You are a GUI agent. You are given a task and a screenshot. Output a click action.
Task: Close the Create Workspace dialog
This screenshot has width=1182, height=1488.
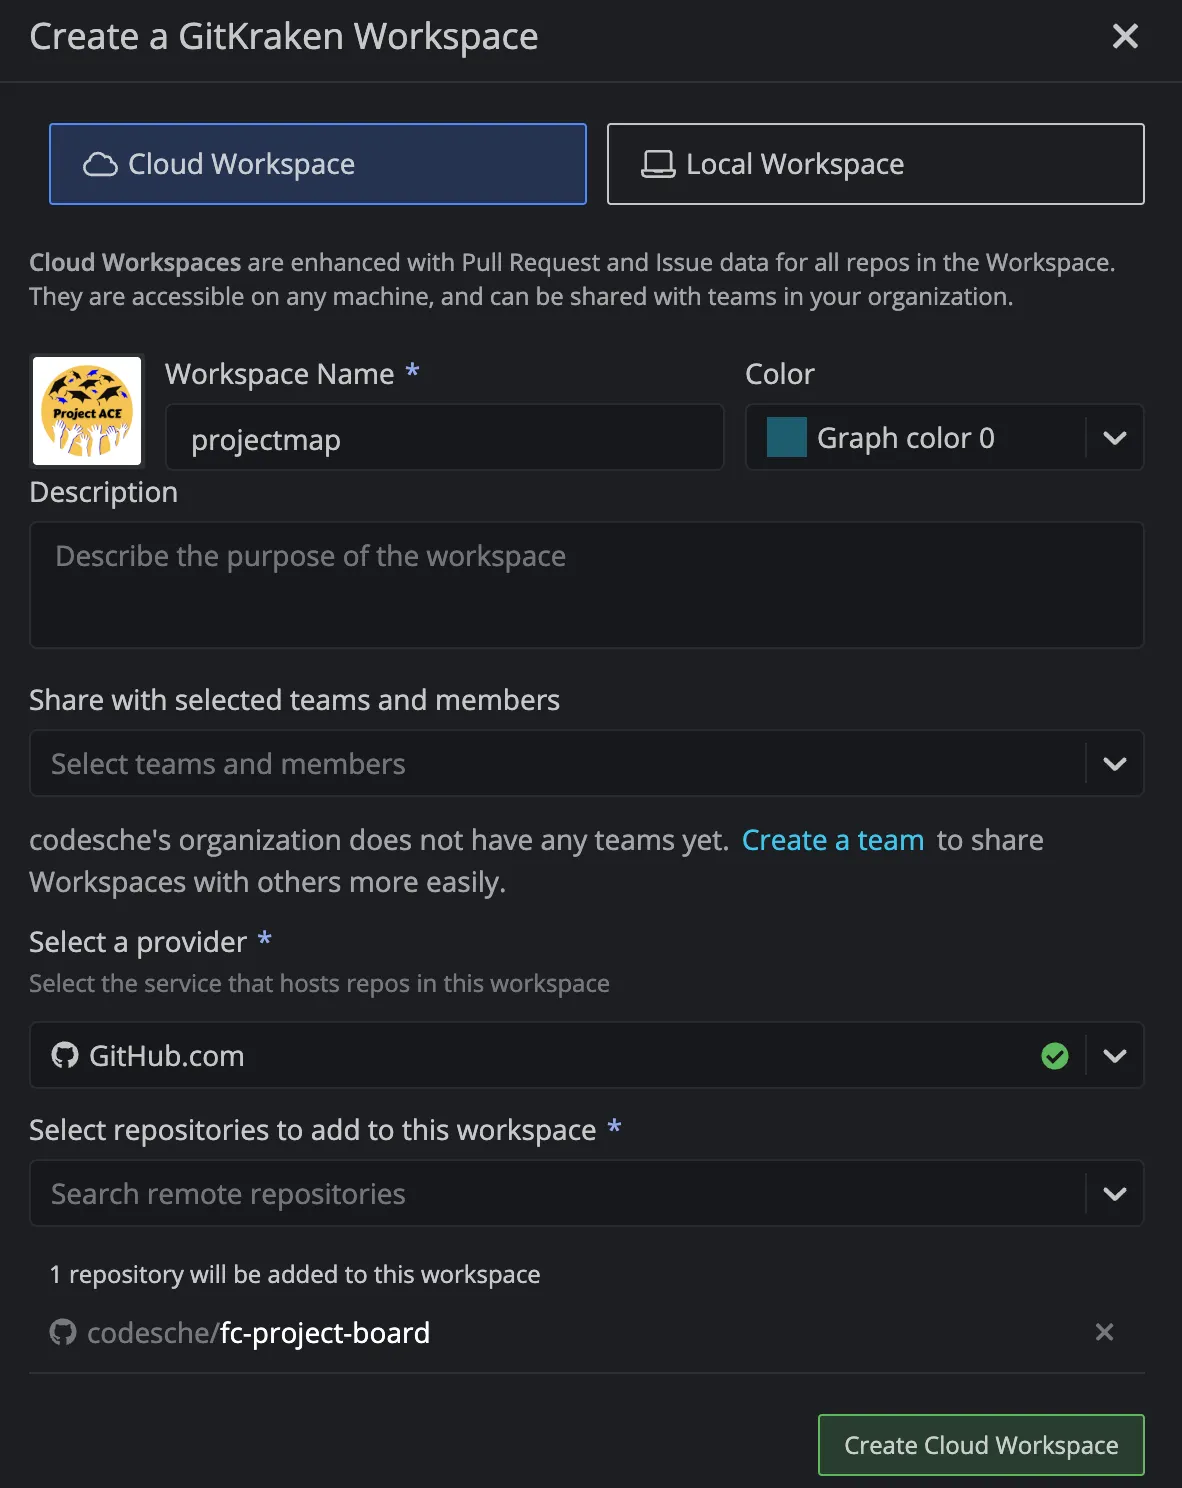(1125, 37)
